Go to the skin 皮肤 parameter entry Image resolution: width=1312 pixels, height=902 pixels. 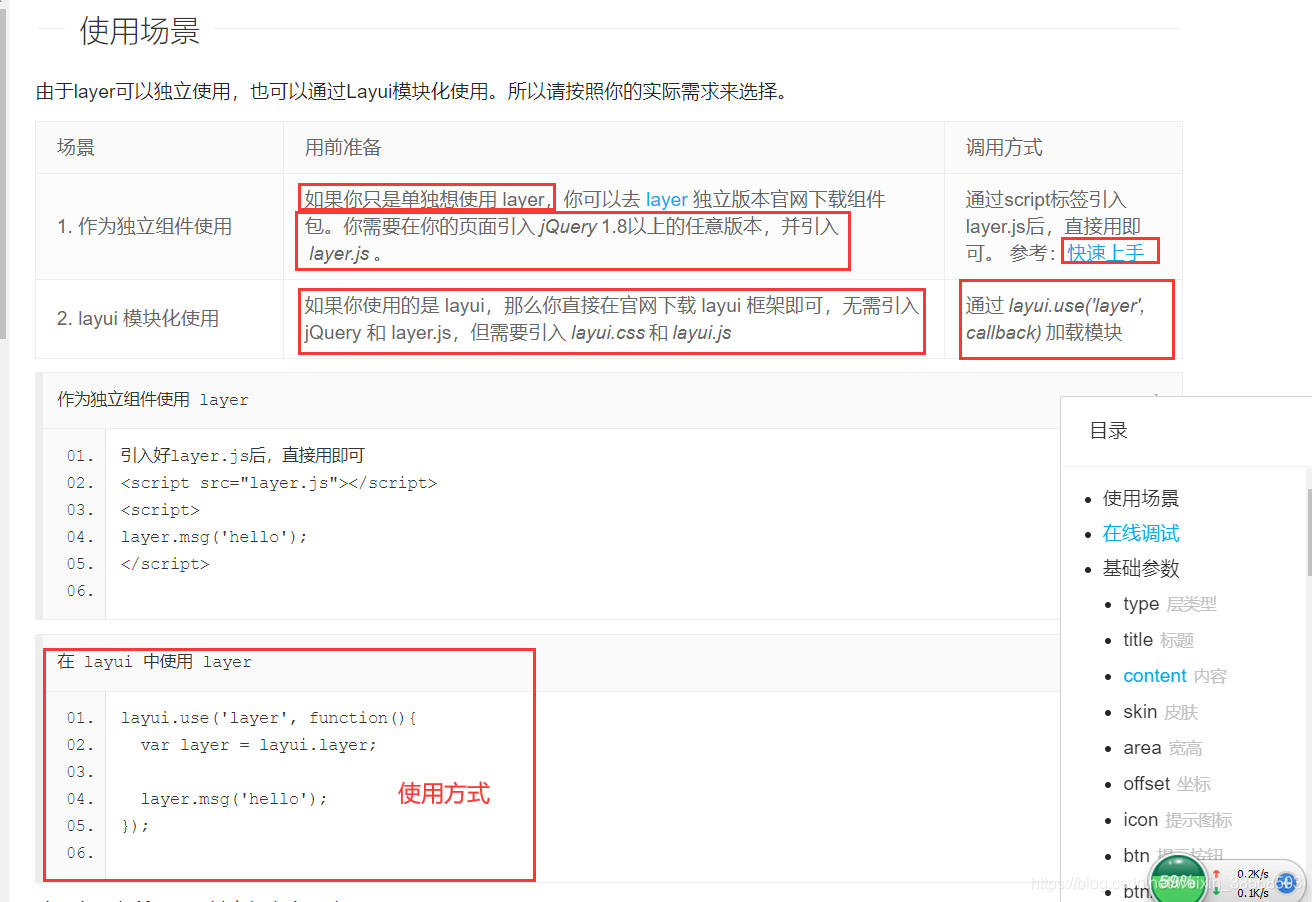coord(1160,712)
